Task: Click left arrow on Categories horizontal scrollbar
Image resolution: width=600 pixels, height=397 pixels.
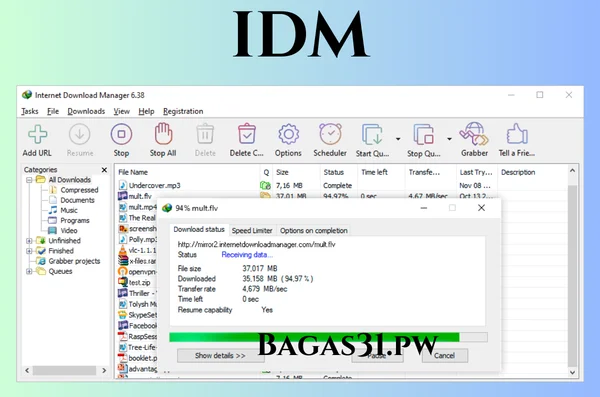Action: tap(27, 371)
